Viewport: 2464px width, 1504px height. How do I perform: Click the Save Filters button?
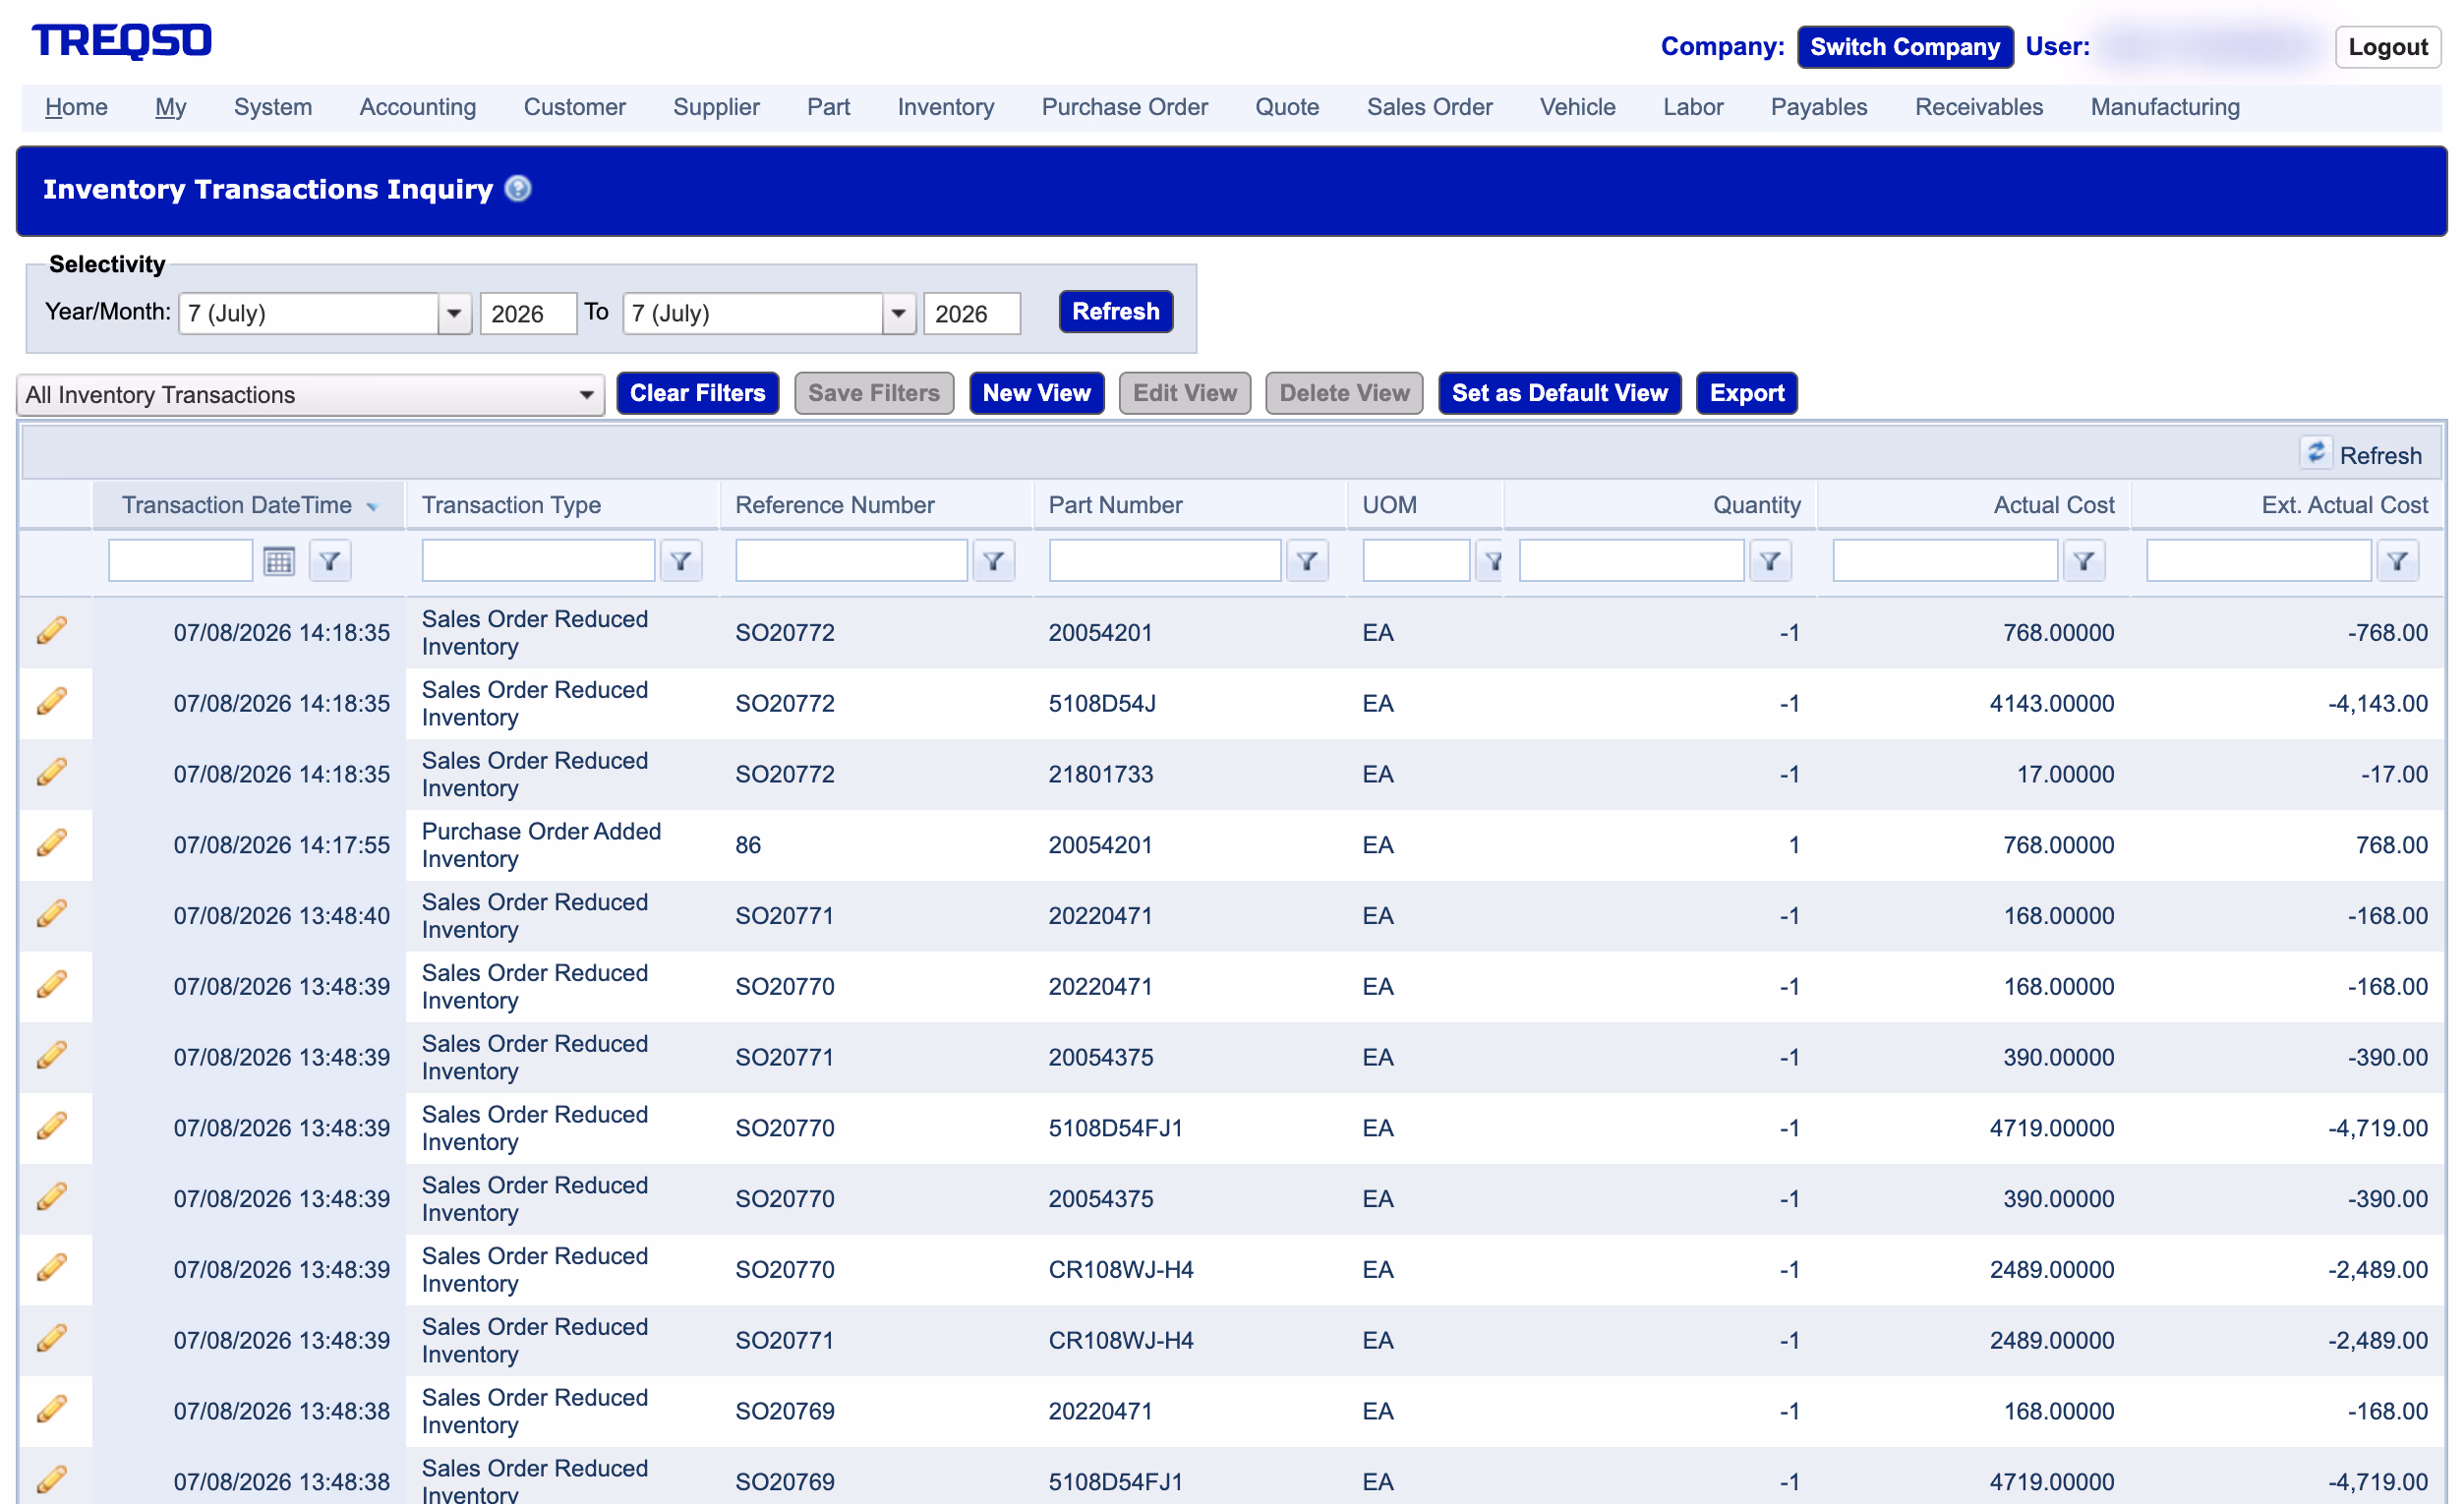click(x=873, y=393)
